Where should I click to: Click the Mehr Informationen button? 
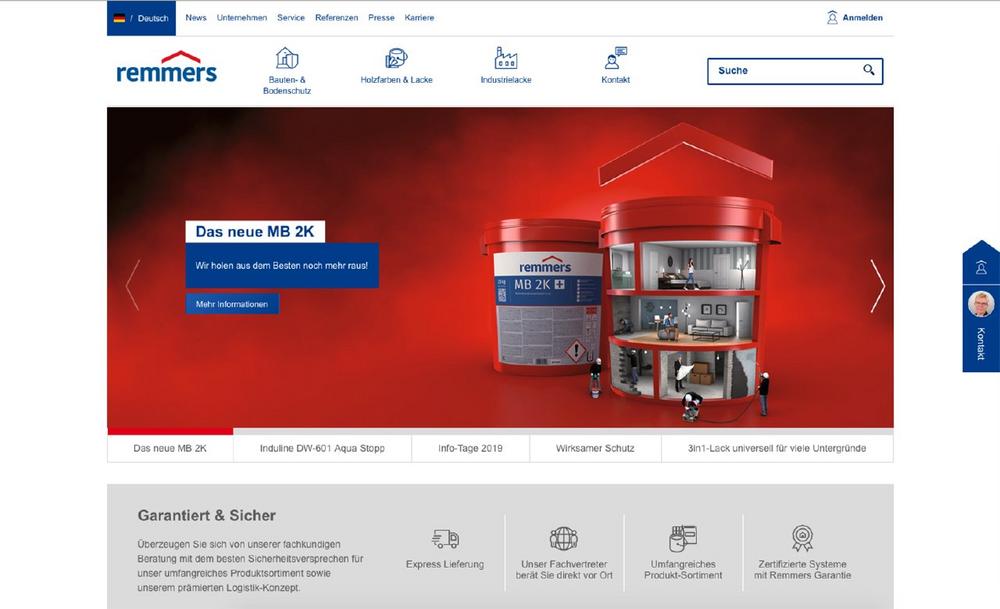tap(232, 304)
